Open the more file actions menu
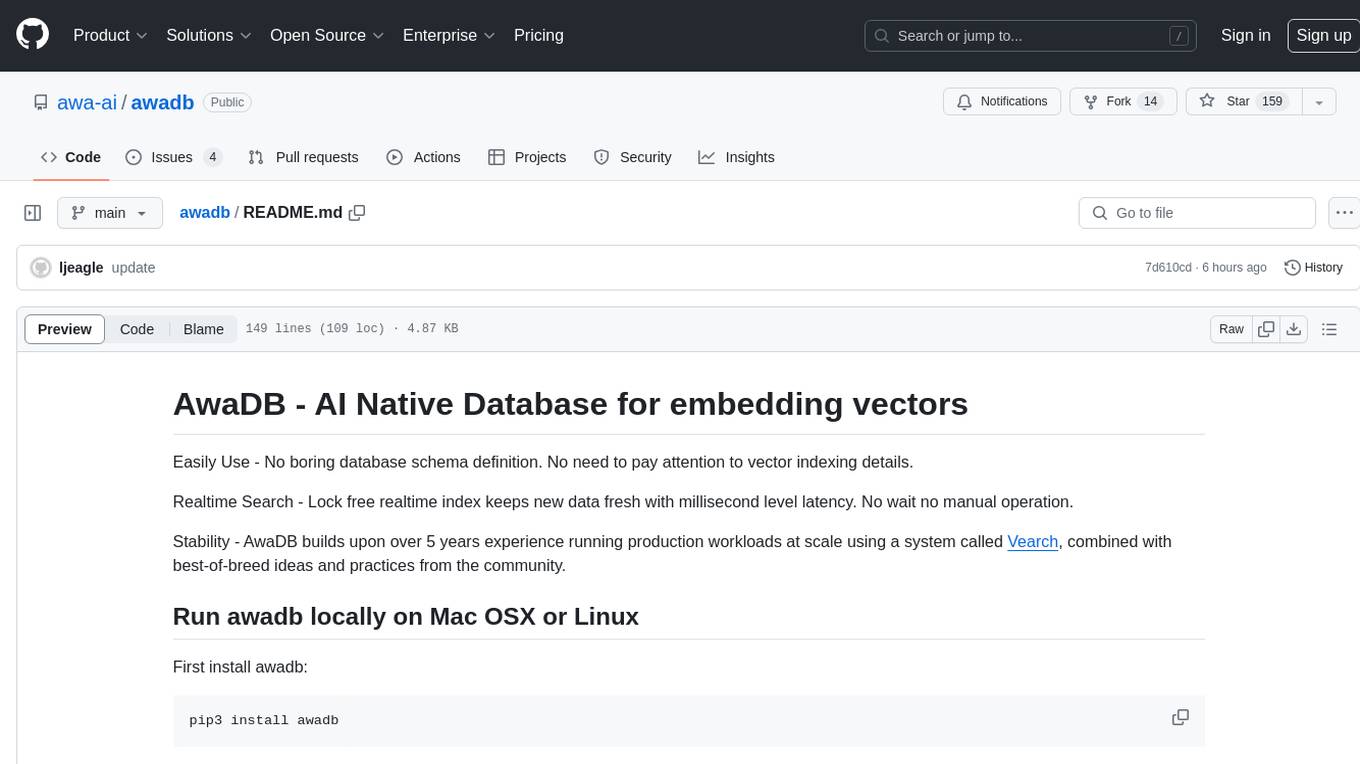This screenshot has width=1360, height=764. tap(1344, 213)
